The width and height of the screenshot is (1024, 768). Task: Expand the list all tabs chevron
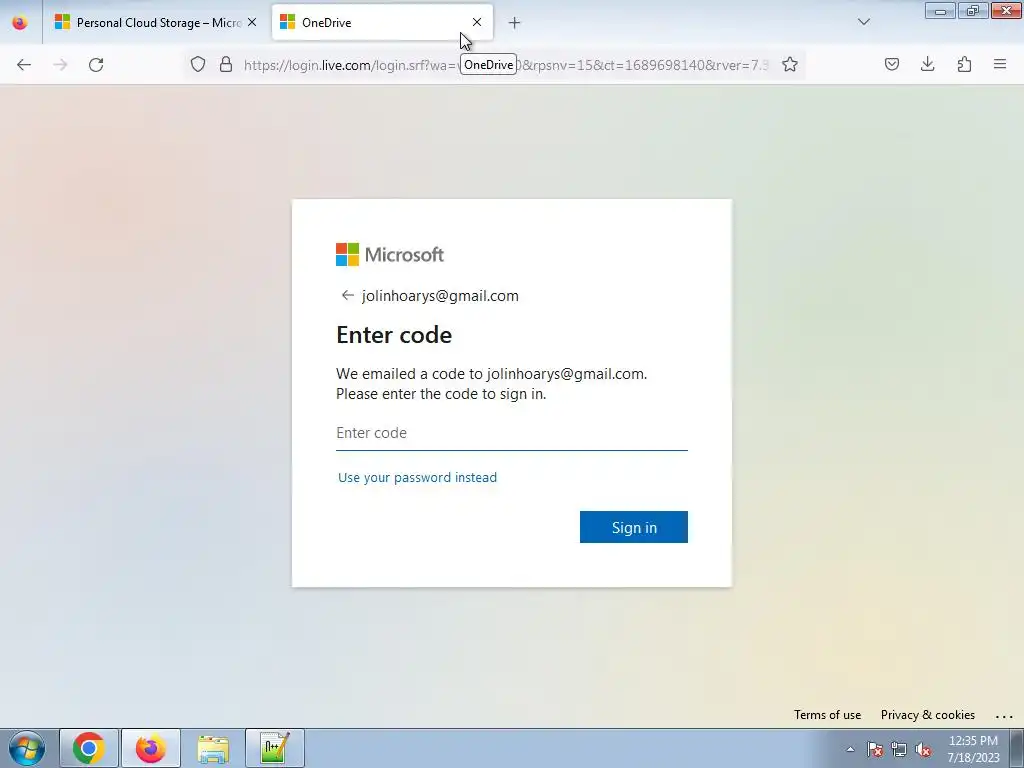(x=863, y=22)
